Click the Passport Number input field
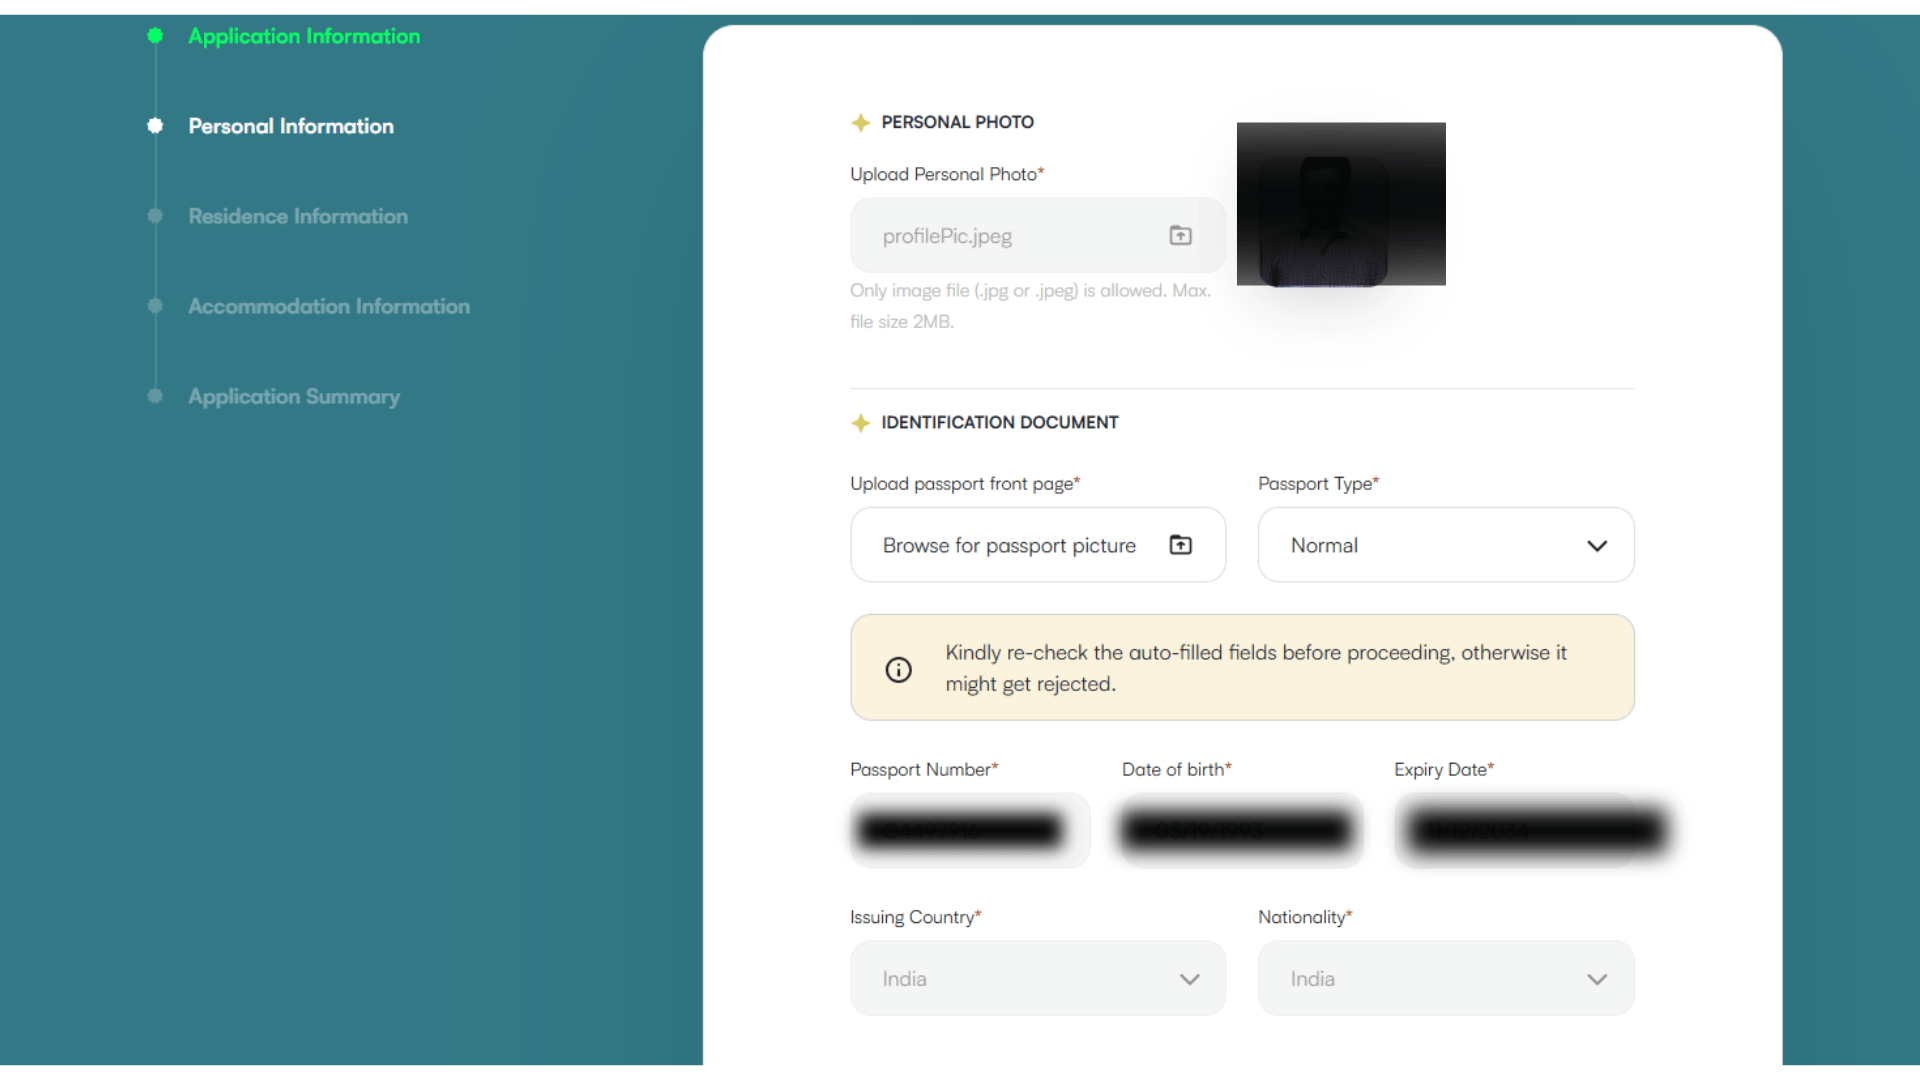Screen dimensions: 1920x1080 tap(968, 830)
